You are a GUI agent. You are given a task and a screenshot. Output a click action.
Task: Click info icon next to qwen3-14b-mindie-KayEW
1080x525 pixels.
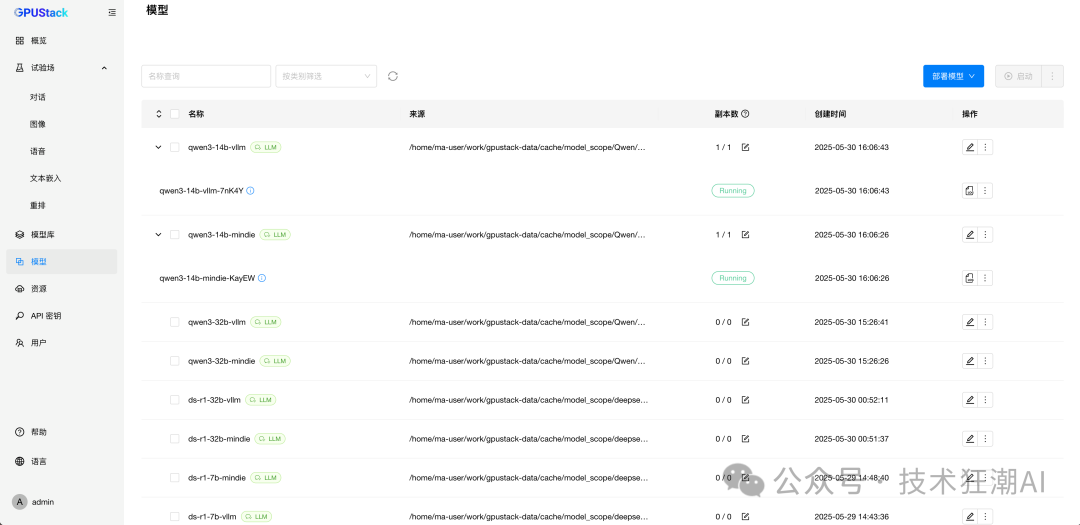pos(262,278)
